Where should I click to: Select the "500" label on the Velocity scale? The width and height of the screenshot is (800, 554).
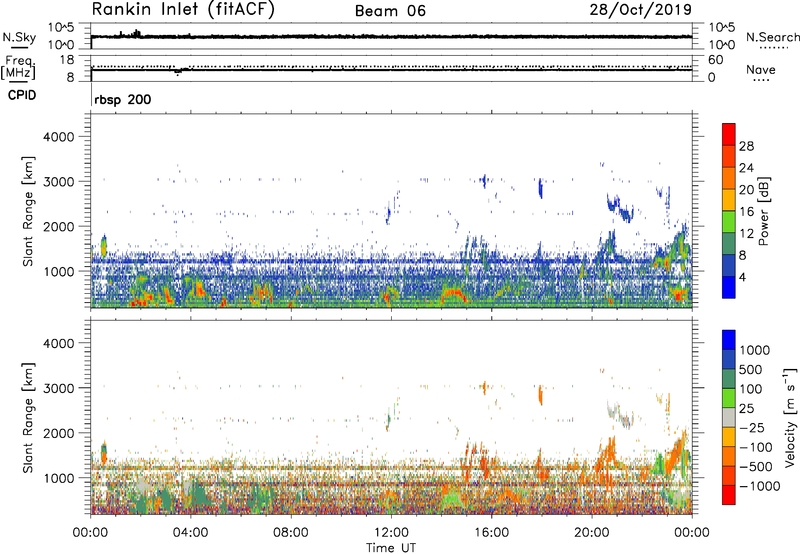tap(751, 370)
